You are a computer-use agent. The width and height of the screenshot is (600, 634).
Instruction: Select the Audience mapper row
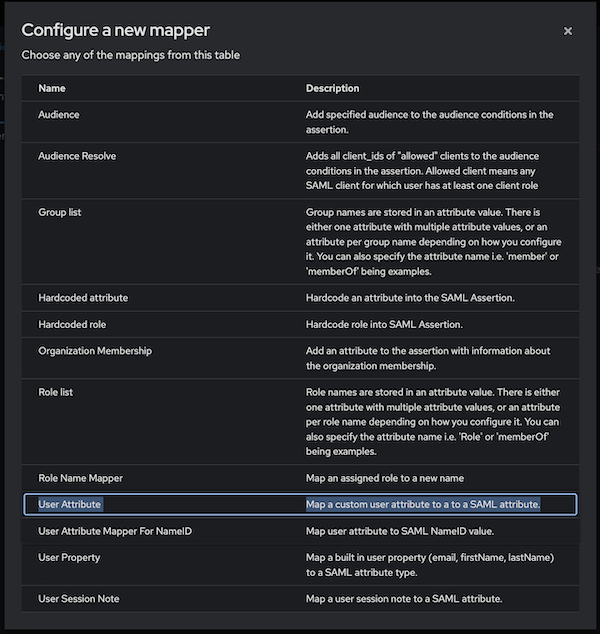click(59, 115)
